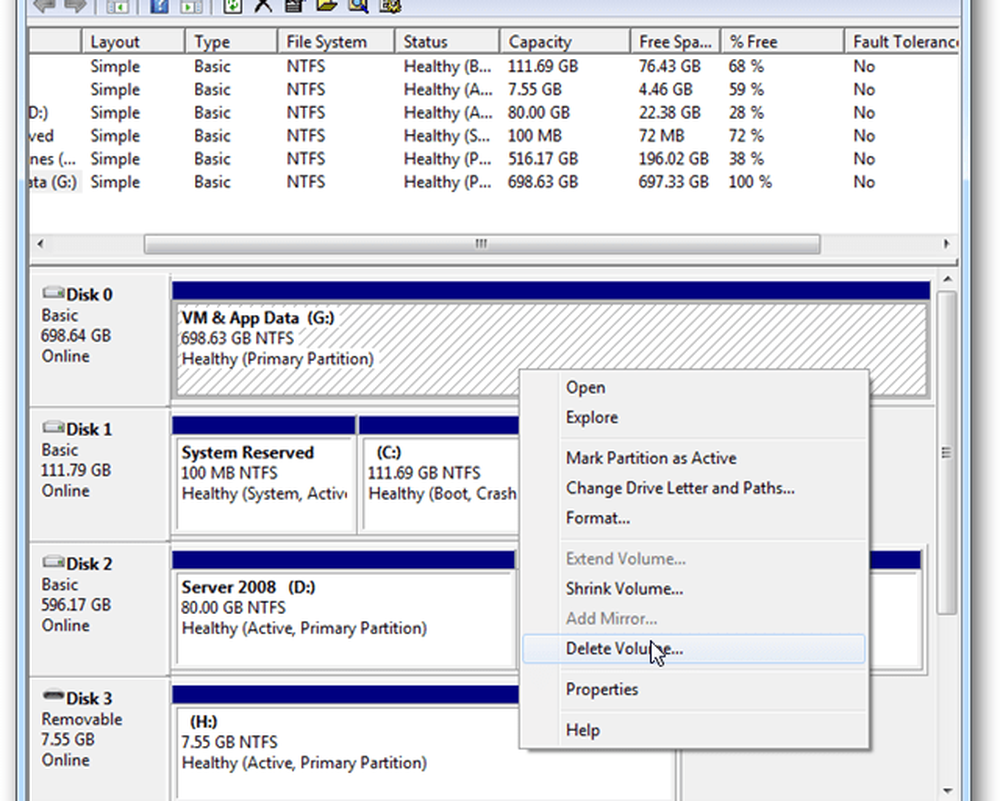Image resolution: width=1000 pixels, height=801 pixels.
Task: Click the Back arrow toolbar icon
Action: click(x=45, y=6)
